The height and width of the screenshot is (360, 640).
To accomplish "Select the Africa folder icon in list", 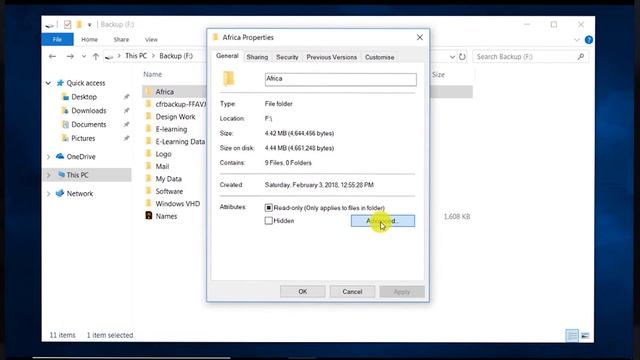I will (x=149, y=91).
